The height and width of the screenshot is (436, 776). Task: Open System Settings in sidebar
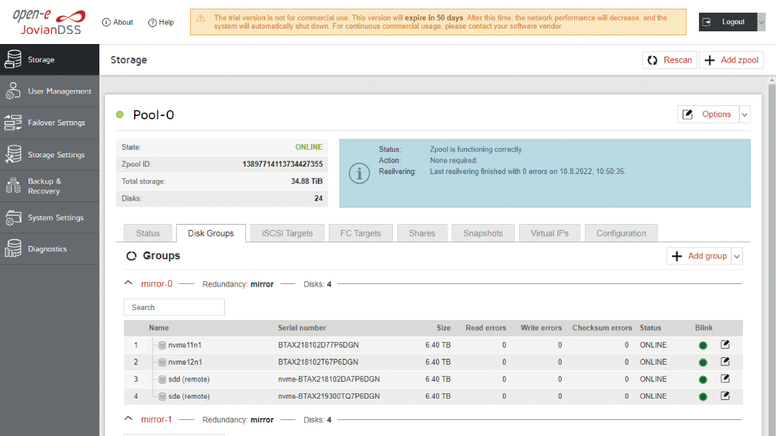point(49,217)
